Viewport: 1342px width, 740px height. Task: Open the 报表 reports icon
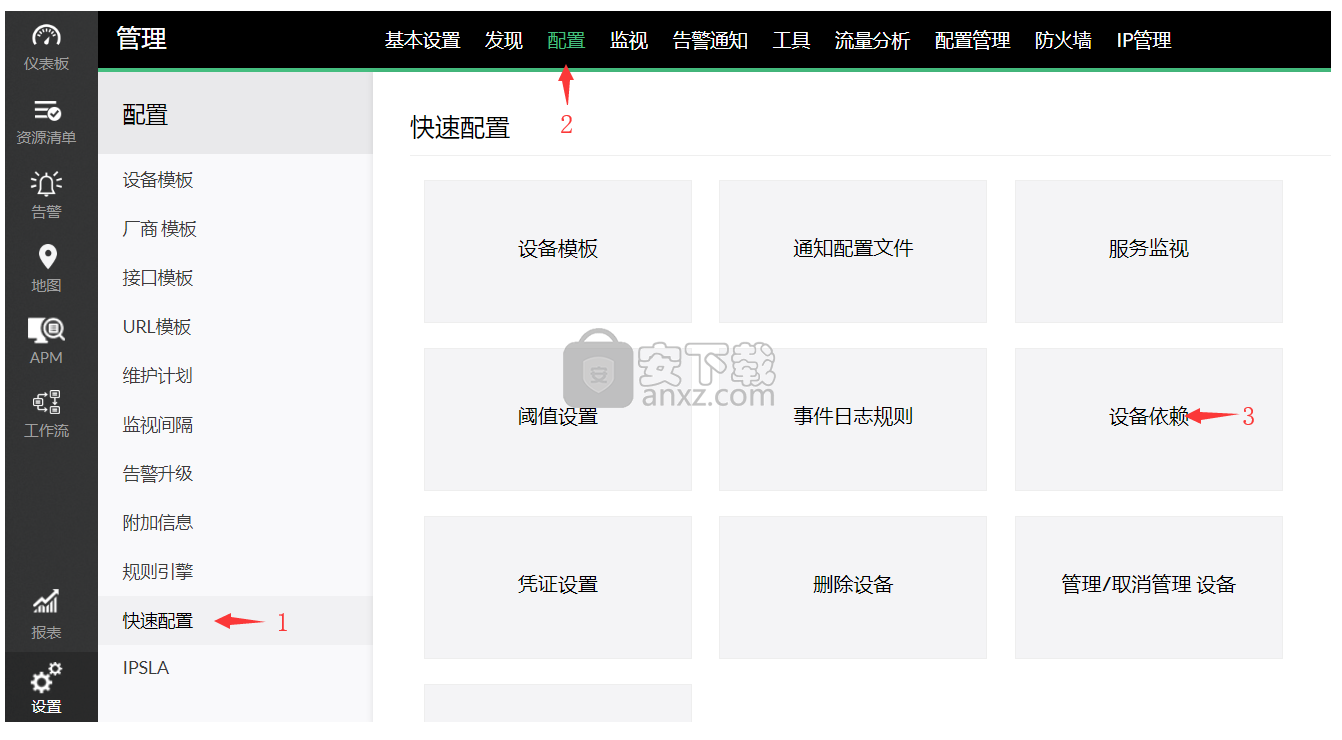click(x=46, y=602)
